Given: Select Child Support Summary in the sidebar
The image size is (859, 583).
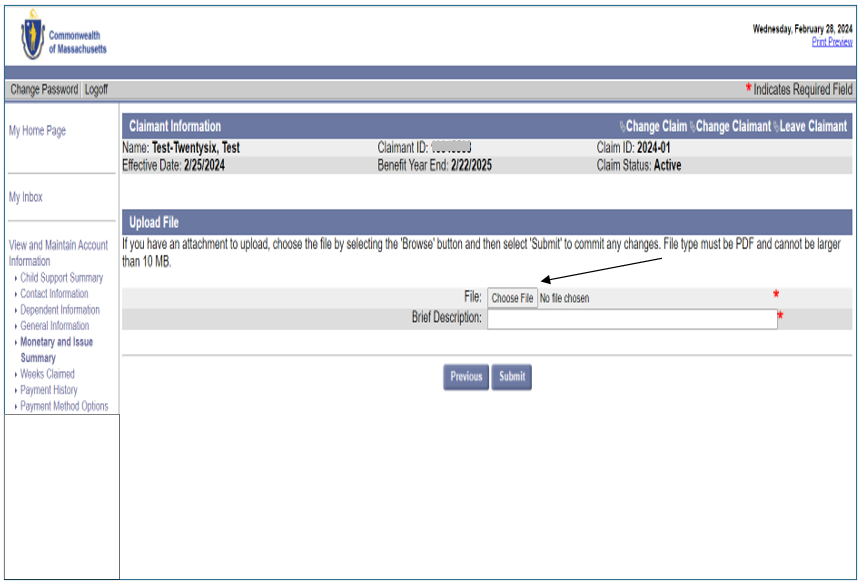Looking at the screenshot, I should 64,278.
